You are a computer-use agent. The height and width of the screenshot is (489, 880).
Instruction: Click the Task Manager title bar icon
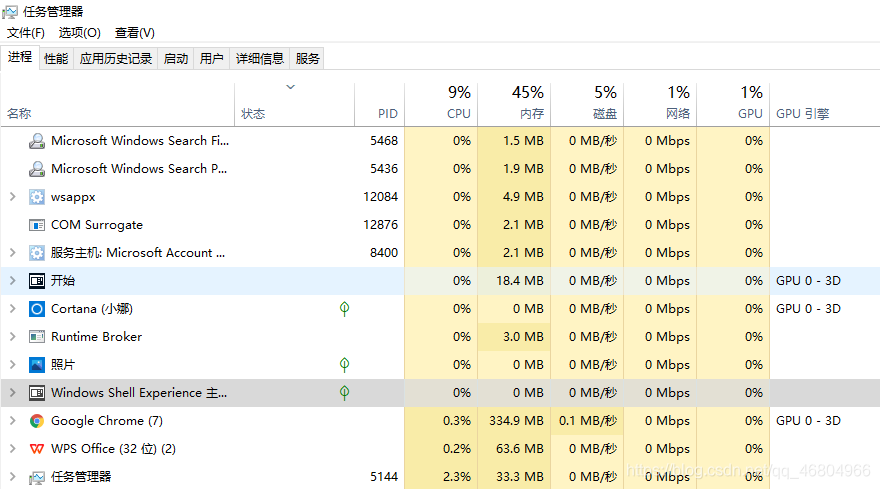(10, 12)
